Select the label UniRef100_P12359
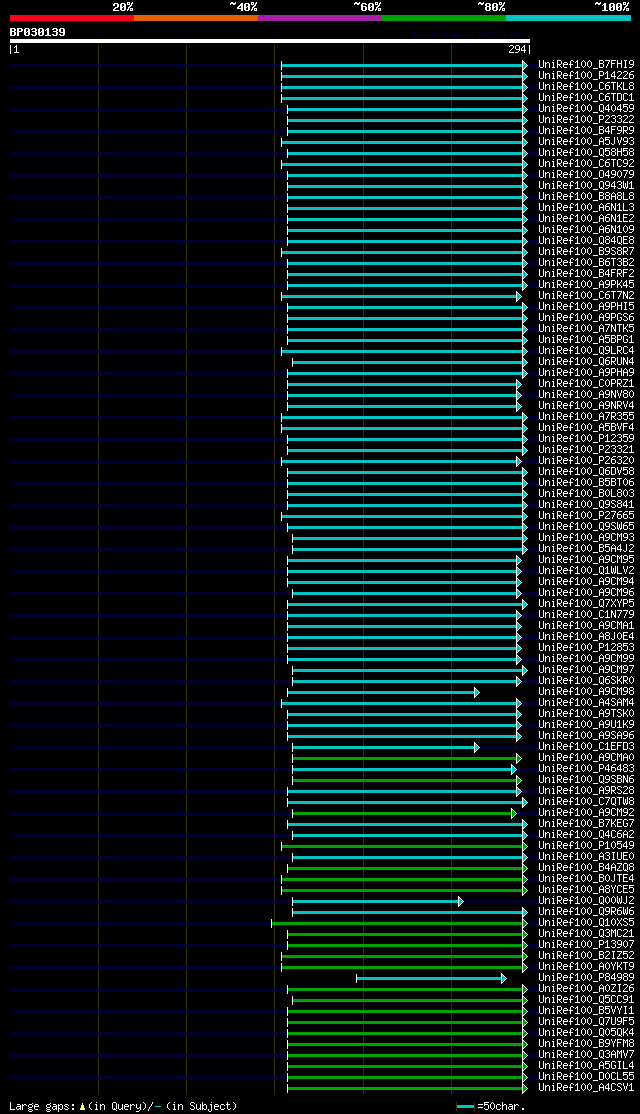Image resolution: width=640 pixels, height=1114 pixels. coord(586,438)
